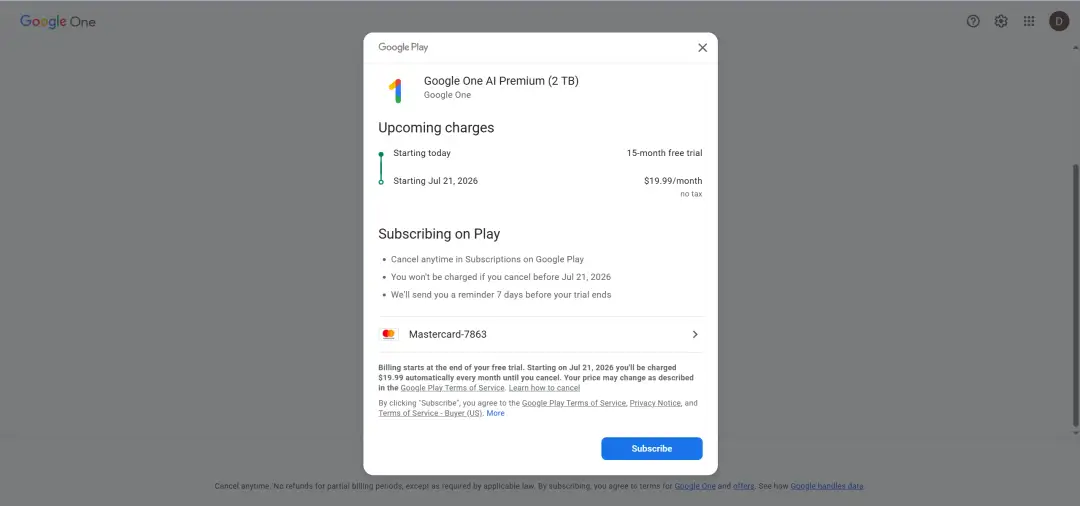The width and height of the screenshot is (1080, 506).
Task: Click the account avatar labeled D
Action: point(1059,21)
